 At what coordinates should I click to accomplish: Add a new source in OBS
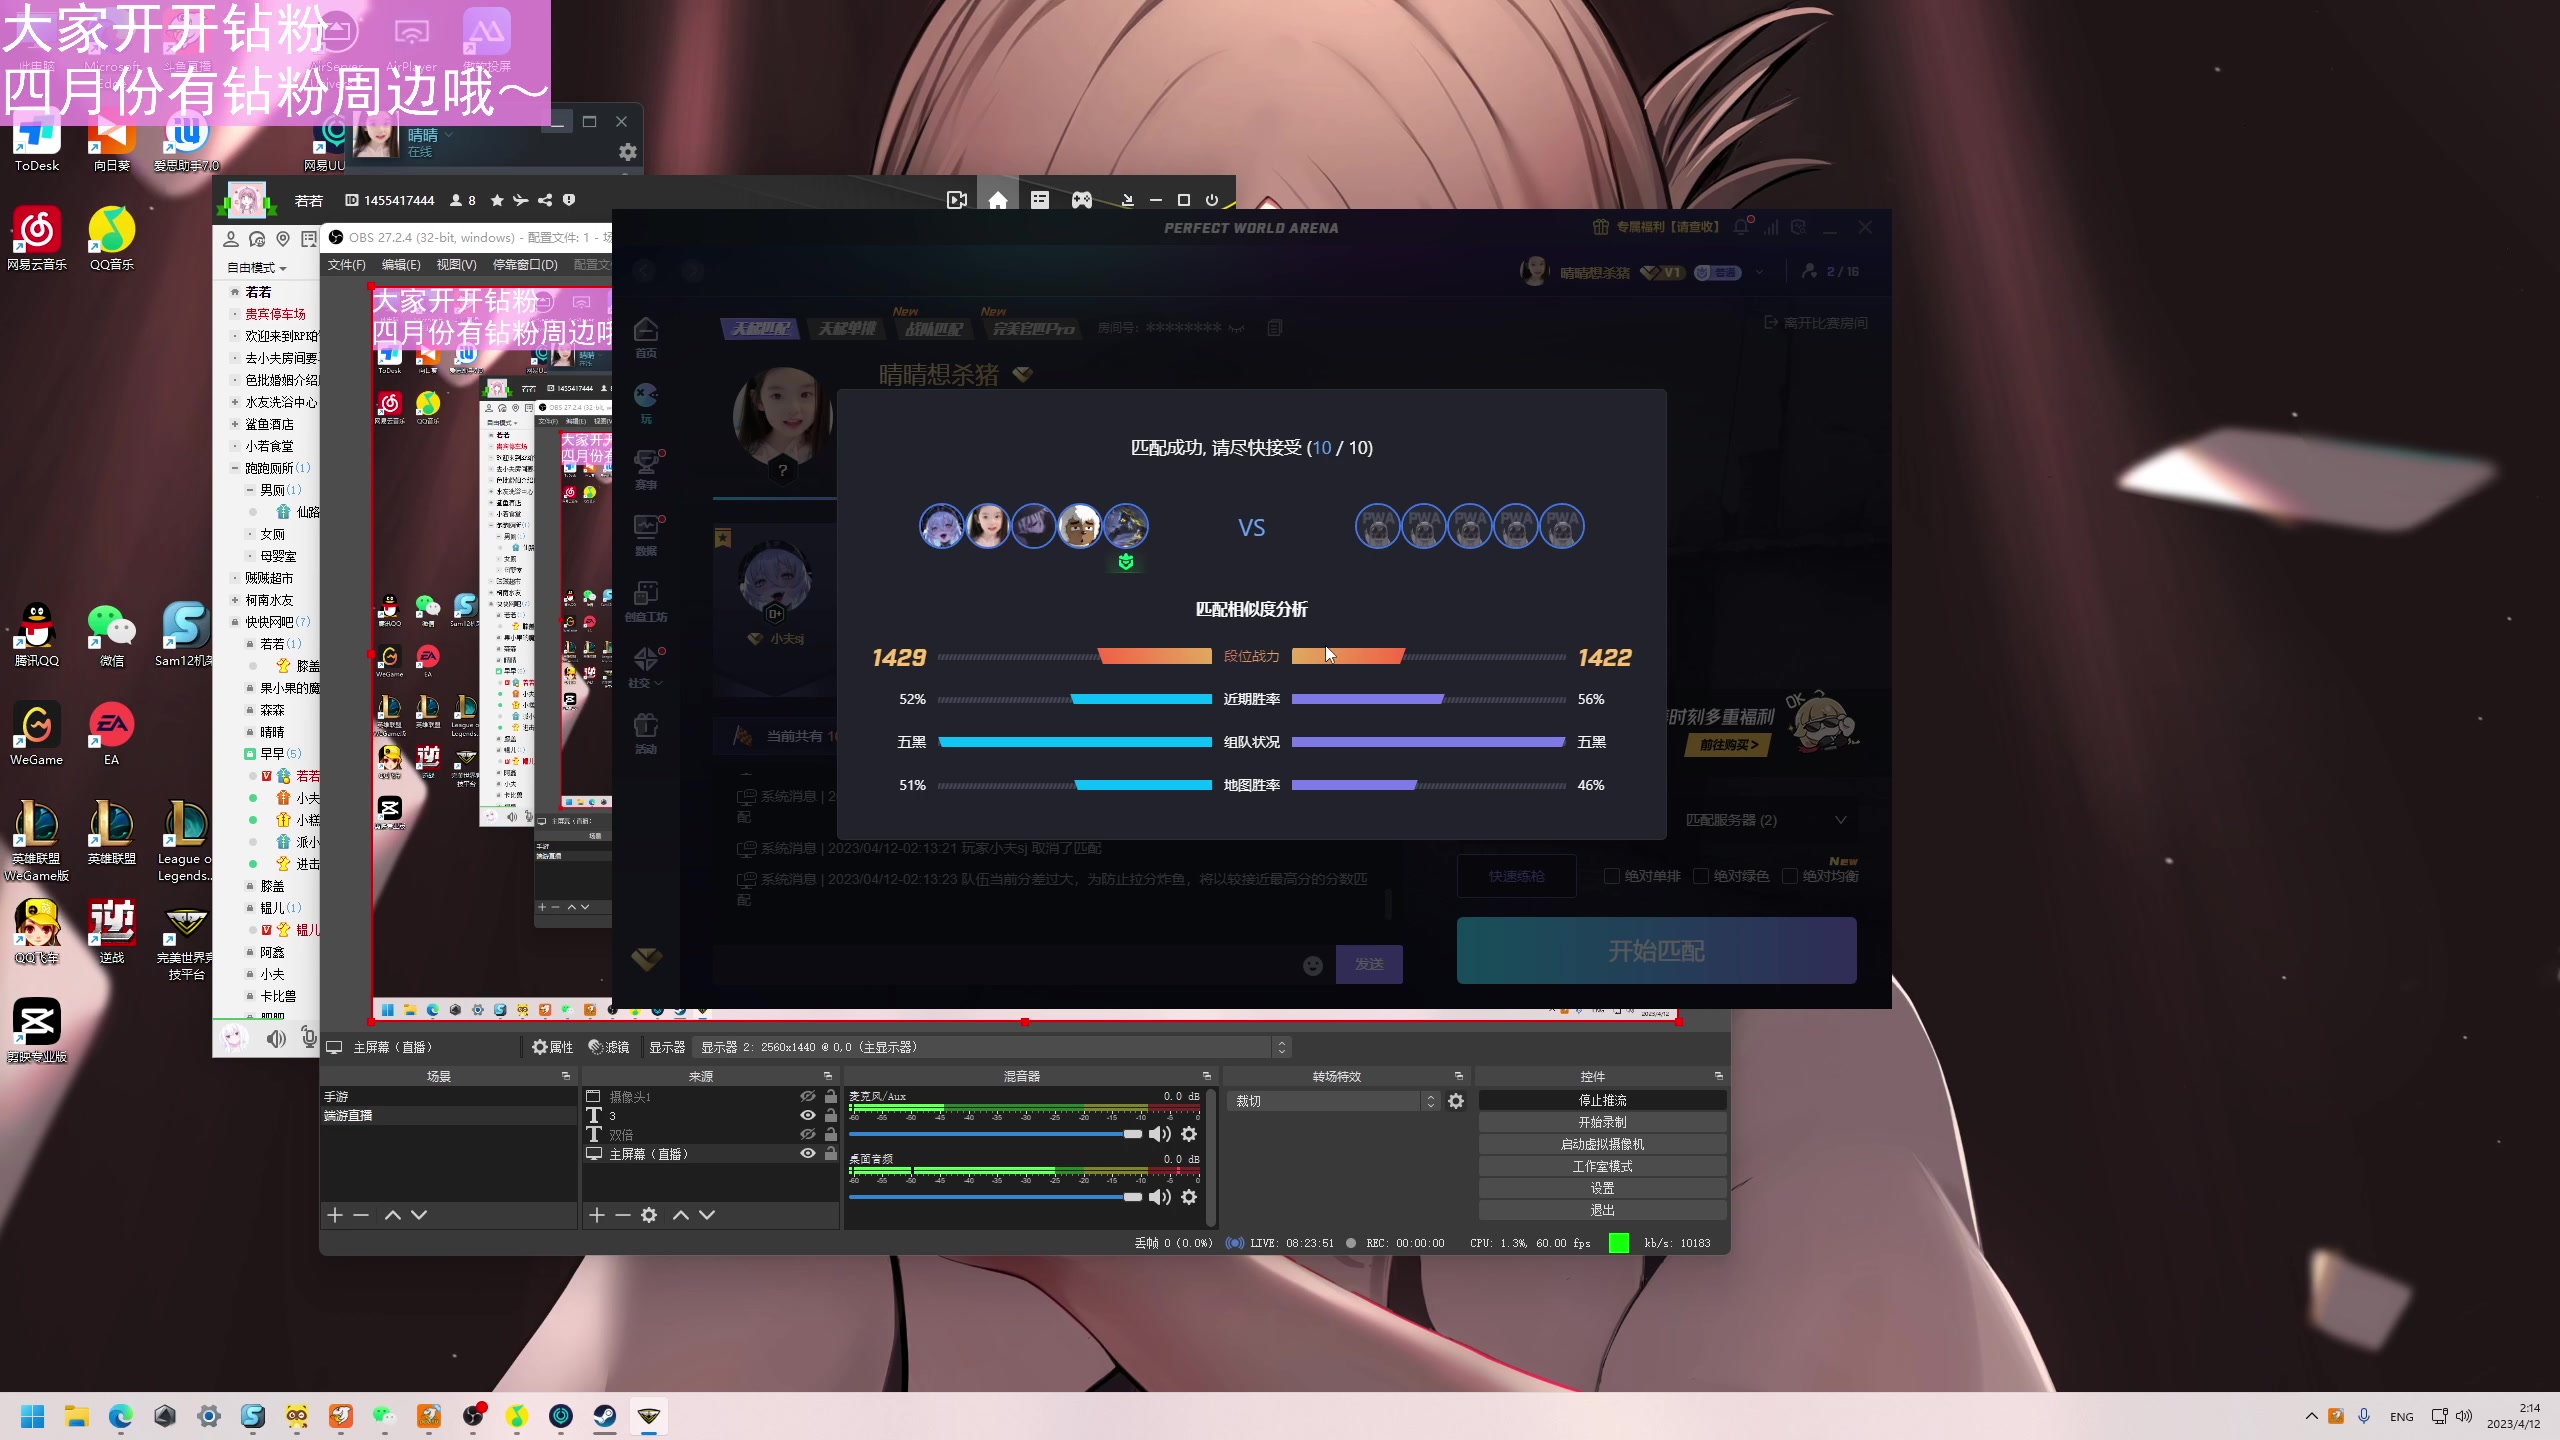597,1215
